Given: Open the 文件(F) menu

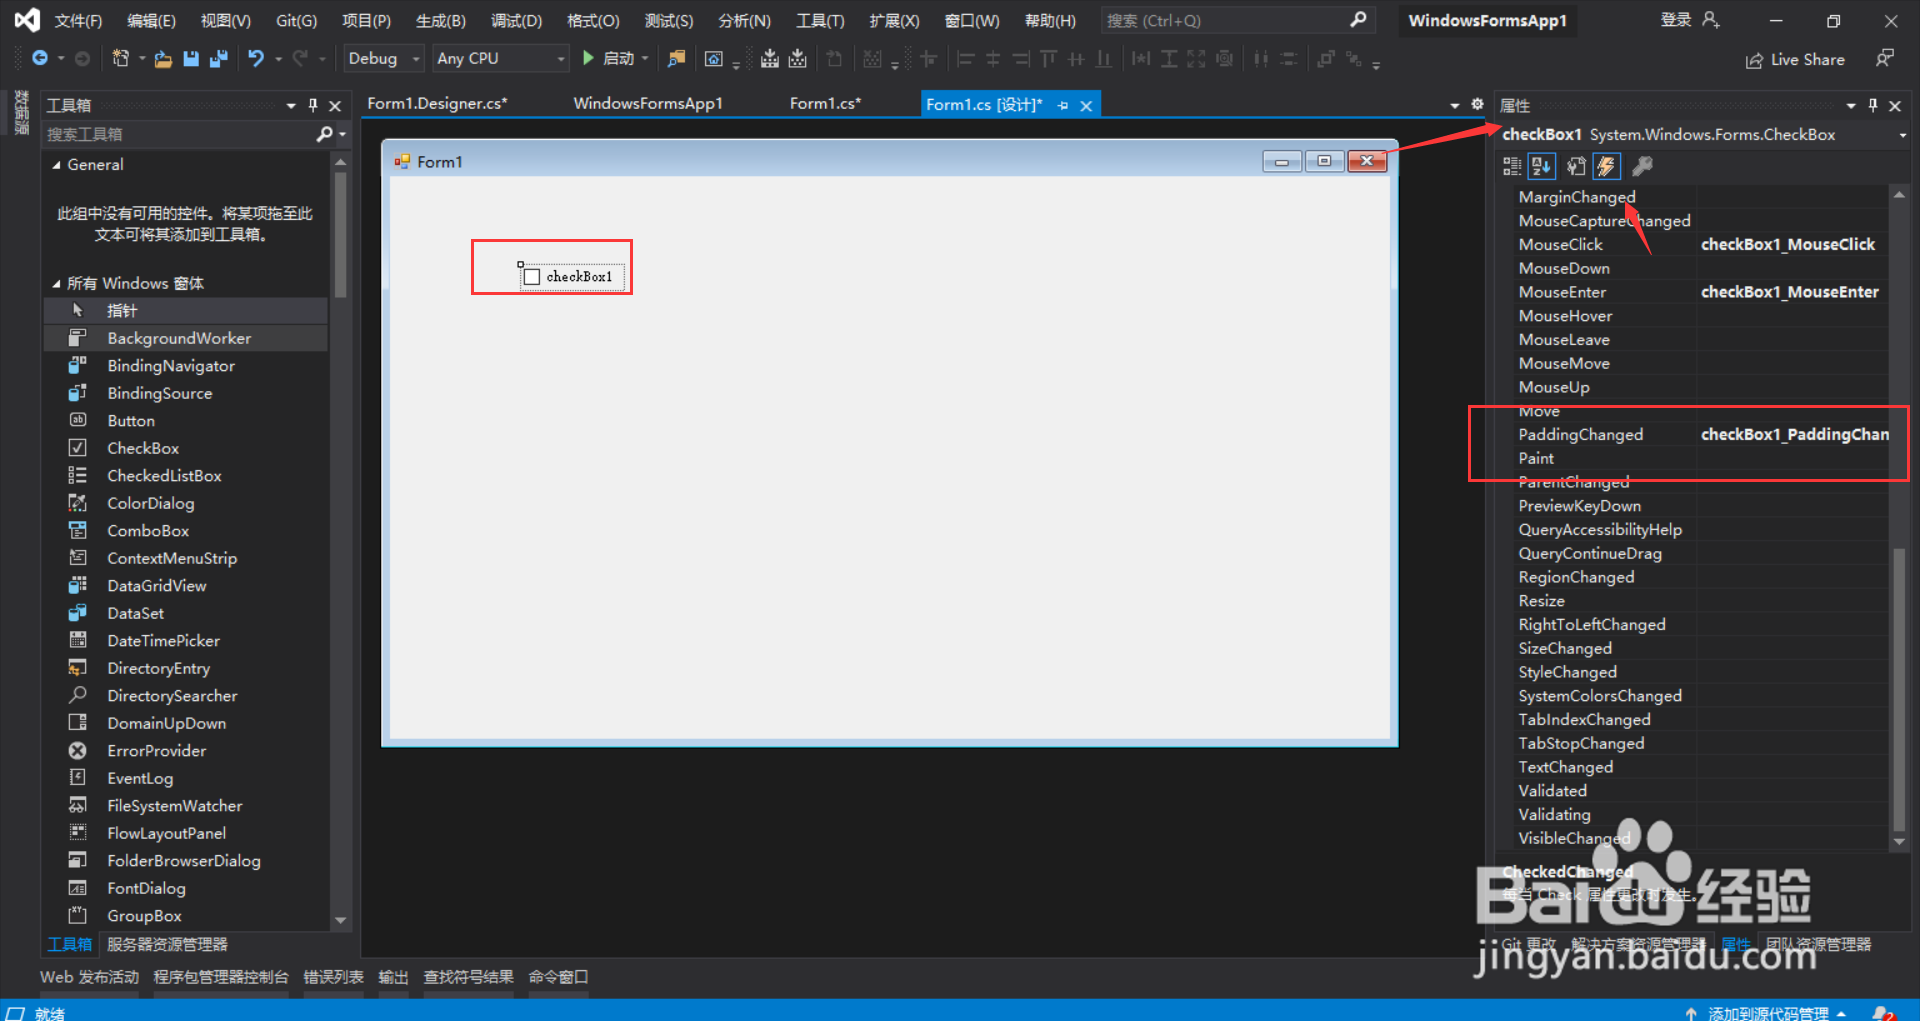Looking at the screenshot, I should coord(78,21).
